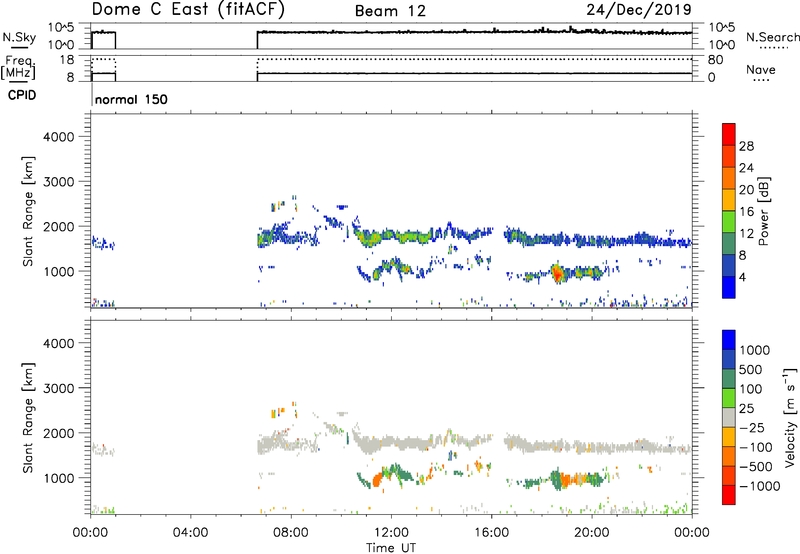Click the "-25" label on Velocity colorbar
Image resolution: width=800 pixels, height=554 pixels.
(751, 428)
